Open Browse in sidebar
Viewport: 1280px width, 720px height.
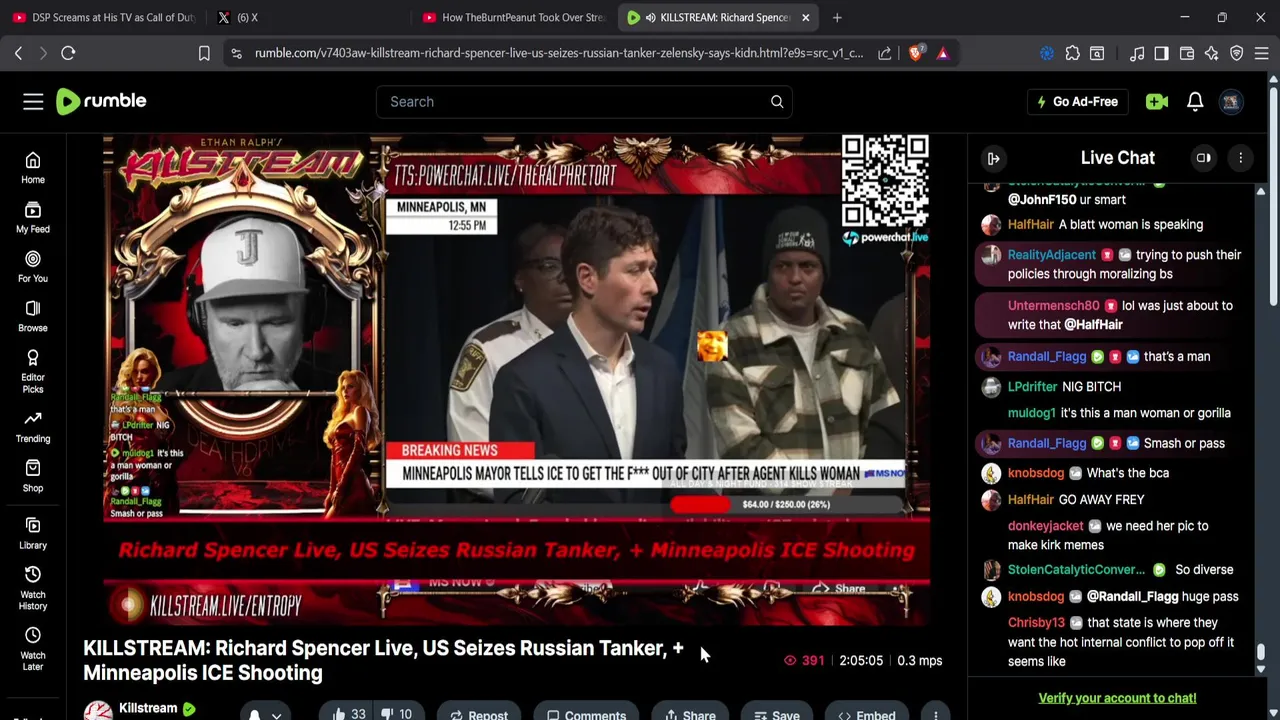pyautogui.click(x=33, y=316)
